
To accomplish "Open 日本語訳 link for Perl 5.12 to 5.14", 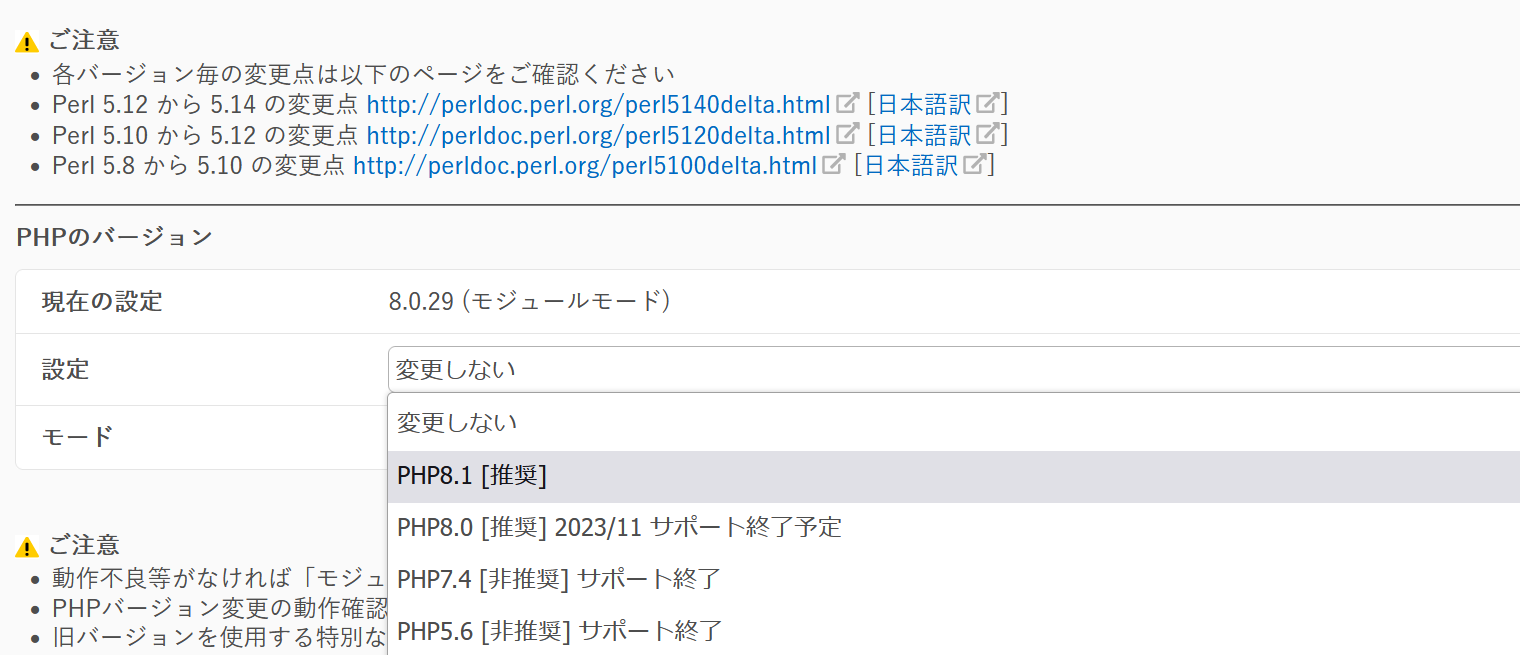I will (925, 104).
